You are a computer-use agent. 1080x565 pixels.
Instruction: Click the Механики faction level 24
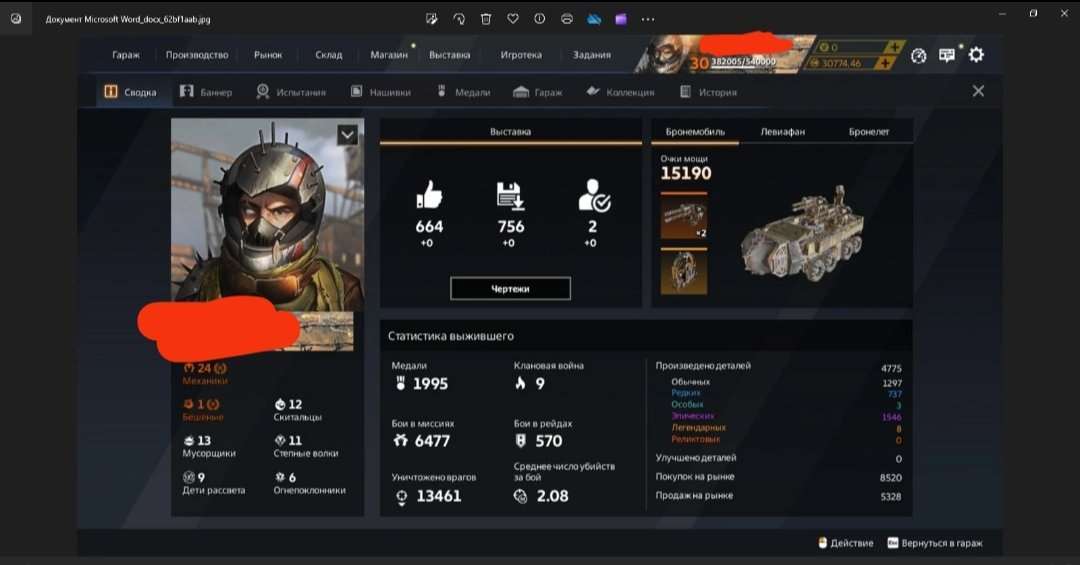click(x=205, y=373)
